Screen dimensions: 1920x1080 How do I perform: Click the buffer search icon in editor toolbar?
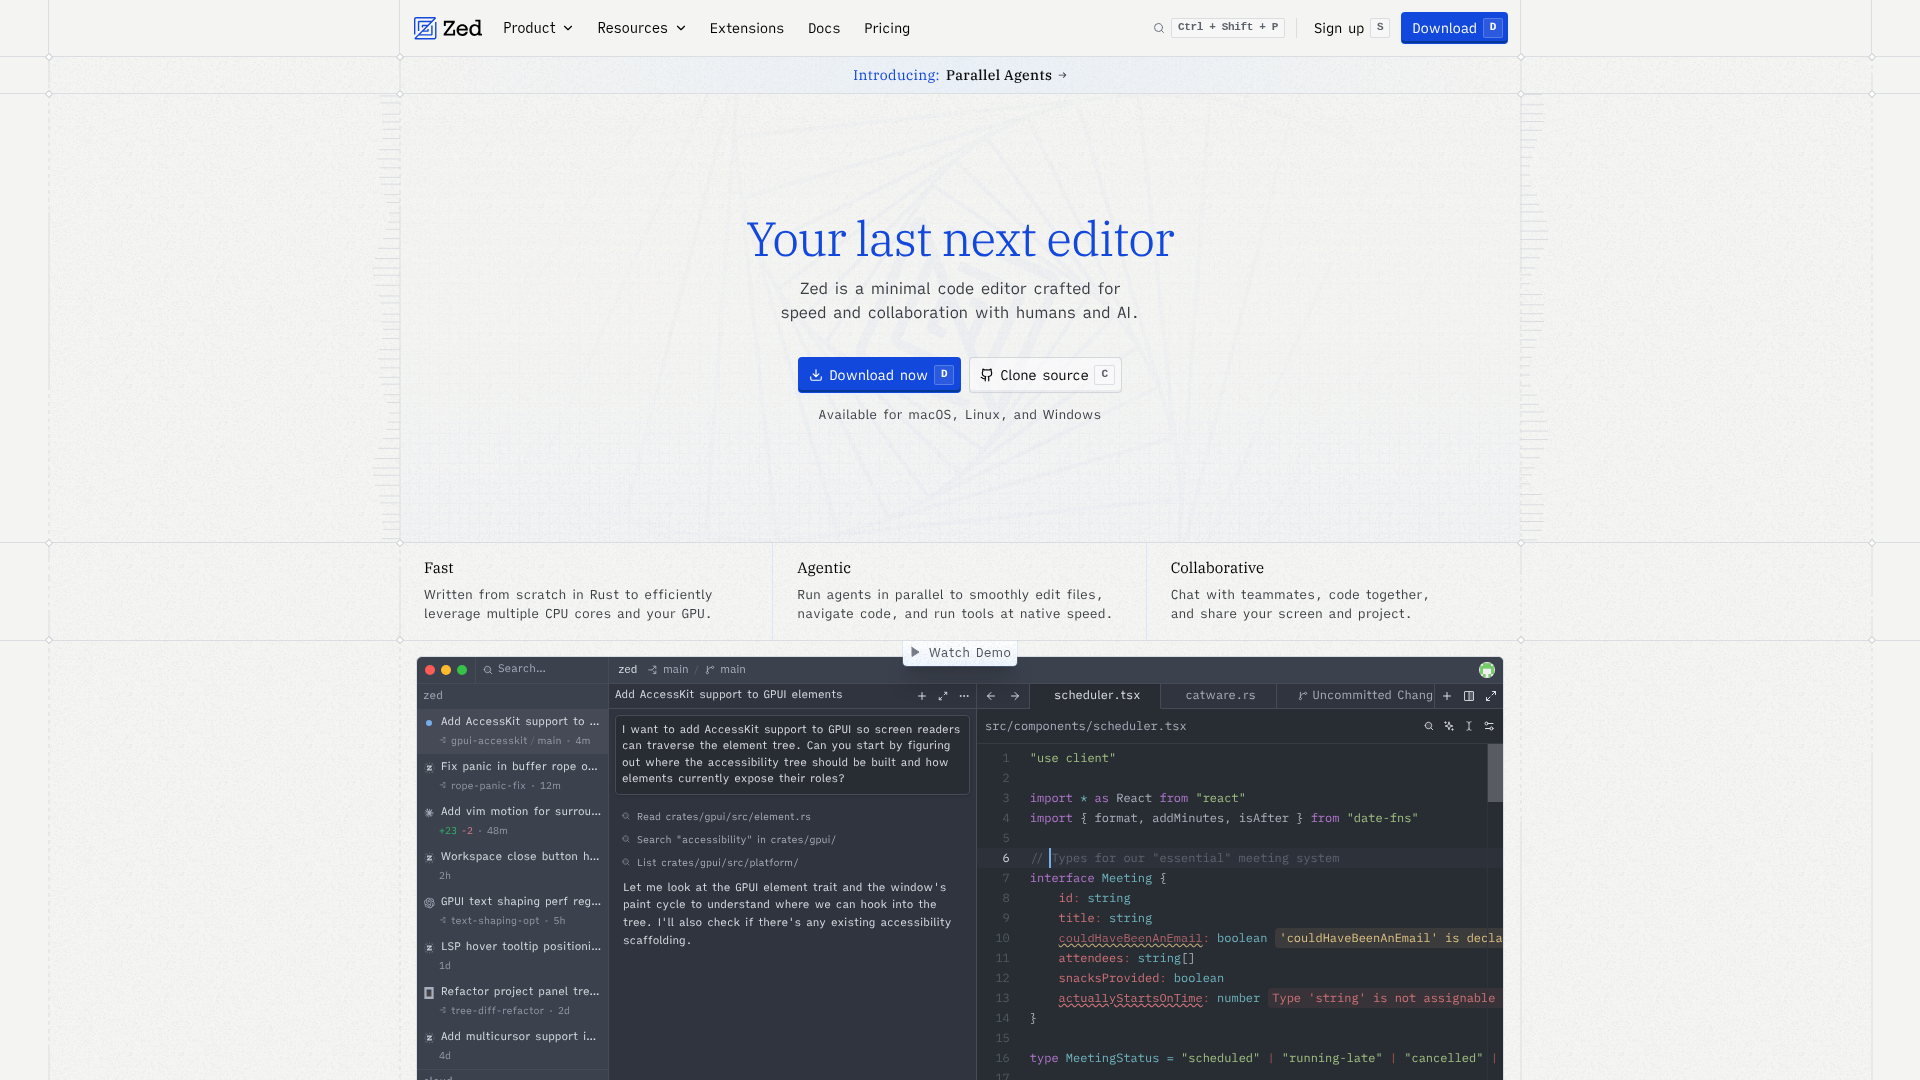1429,727
